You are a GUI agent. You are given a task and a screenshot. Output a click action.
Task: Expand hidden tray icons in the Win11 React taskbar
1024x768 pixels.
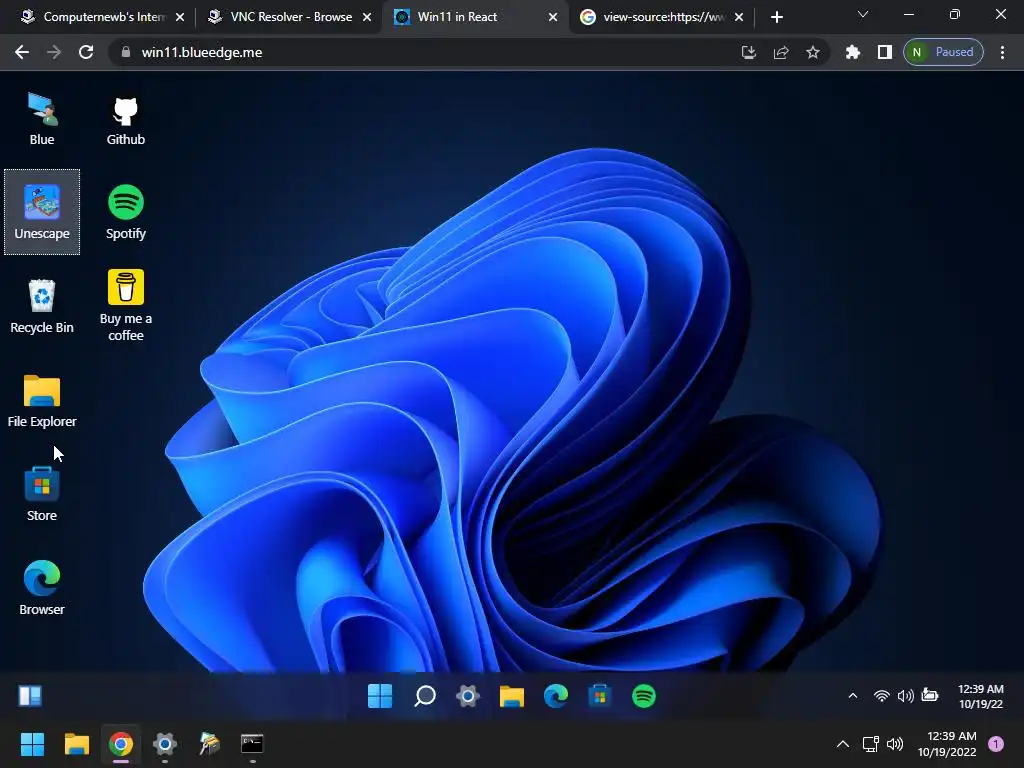pyautogui.click(x=853, y=696)
